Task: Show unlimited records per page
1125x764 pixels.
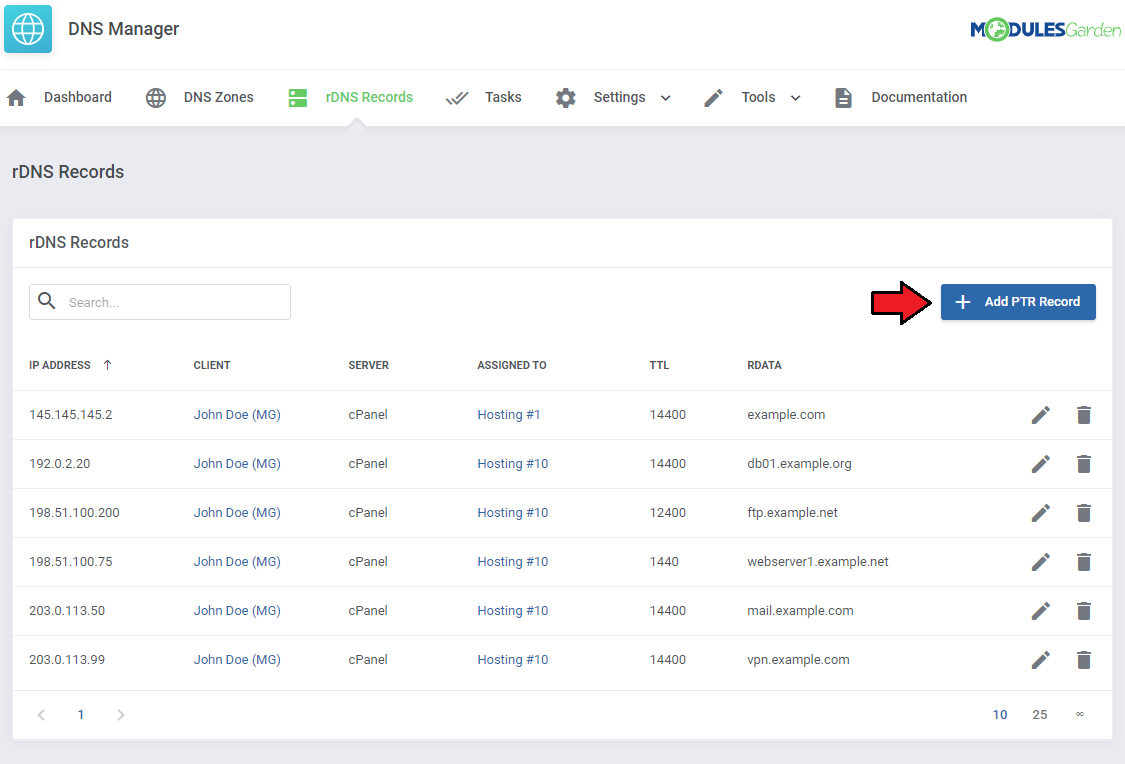Action: (1080, 715)
